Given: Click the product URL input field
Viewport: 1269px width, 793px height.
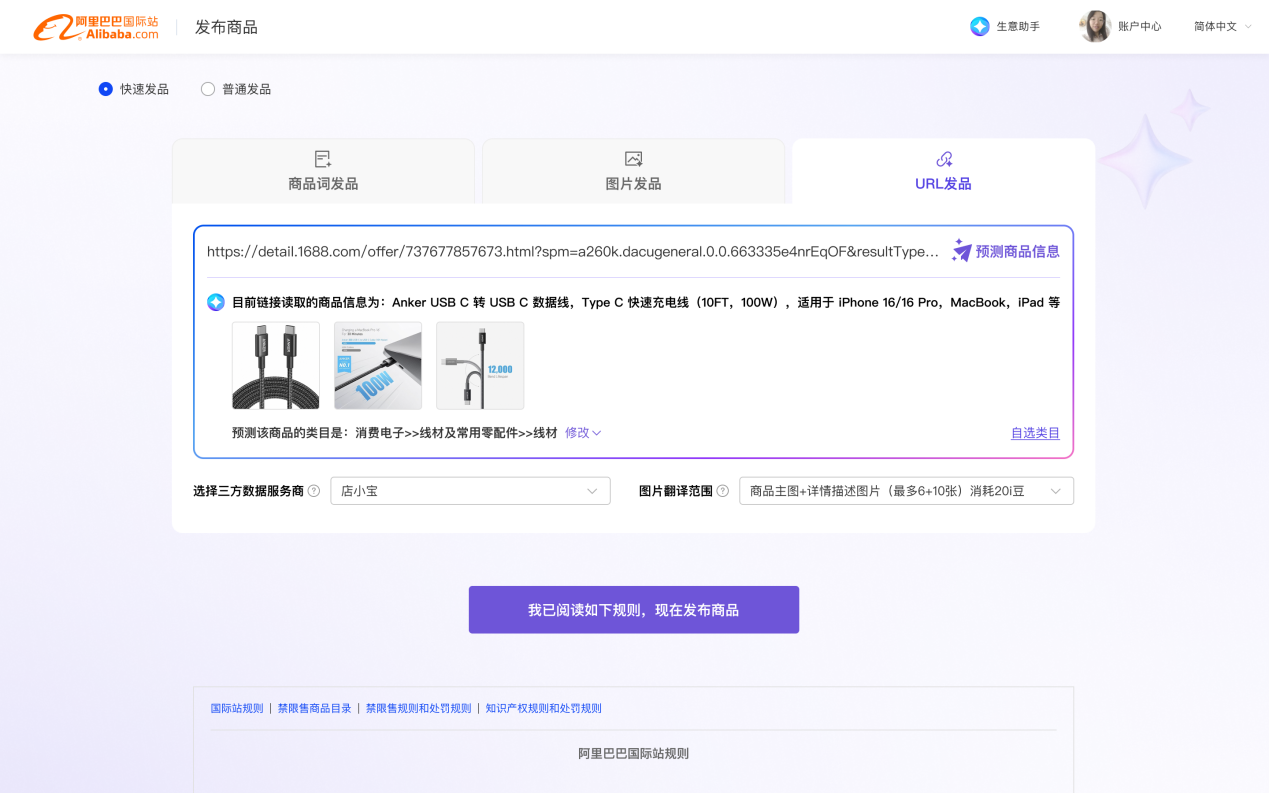Looking at the screenshot, I should click(x=573, y=252).
